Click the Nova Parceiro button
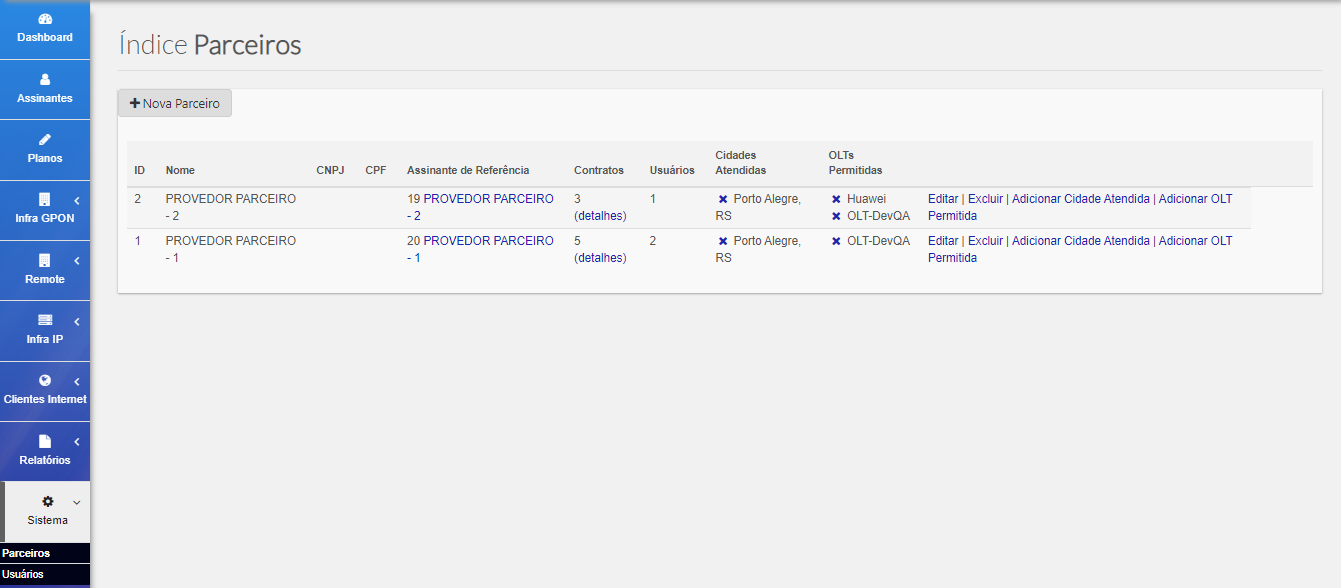Screen dimensions: 1341x588 coord(175,103)
